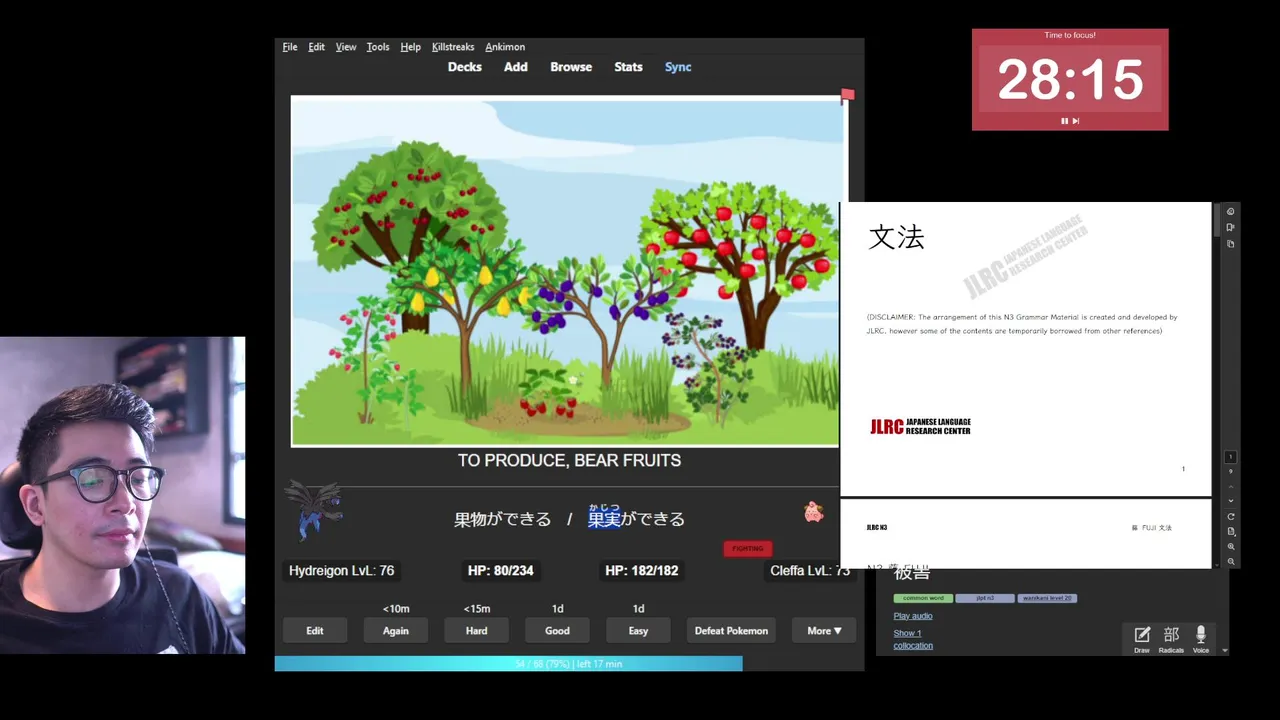The height and width of the screenshot is (720, 1280).
Task: Go to Decks in Anki toolbar
Action: 465,67
